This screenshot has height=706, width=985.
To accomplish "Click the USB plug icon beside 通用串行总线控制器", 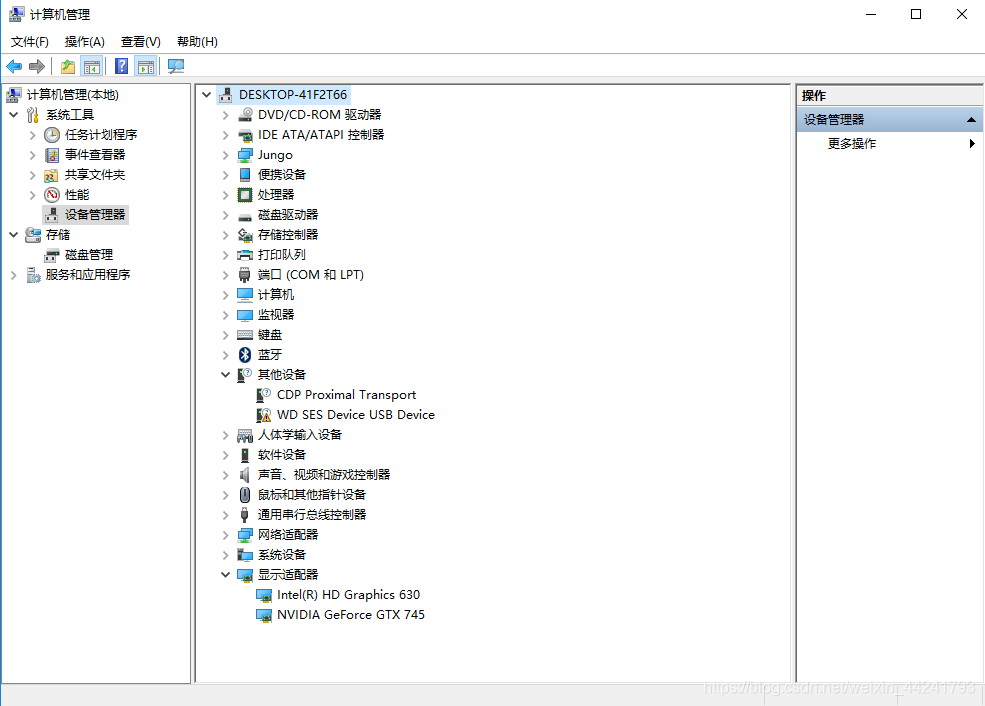I will [x=245, y=515].
